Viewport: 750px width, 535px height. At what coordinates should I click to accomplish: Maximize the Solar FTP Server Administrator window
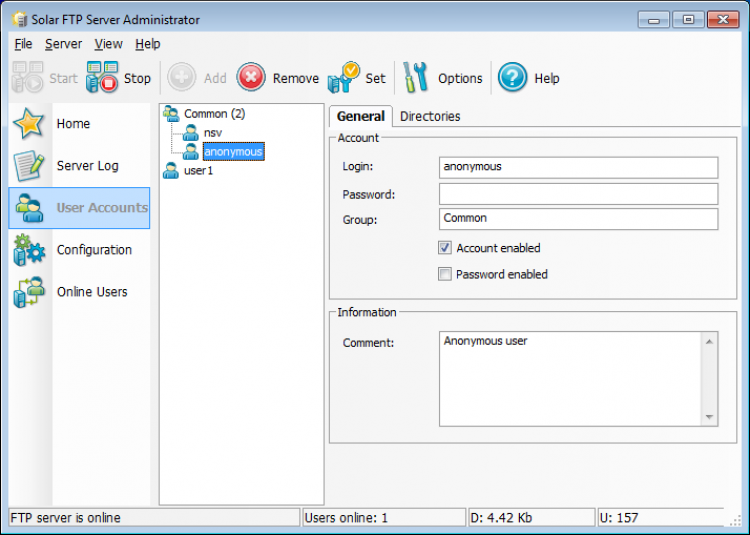(x=688, y=20)
